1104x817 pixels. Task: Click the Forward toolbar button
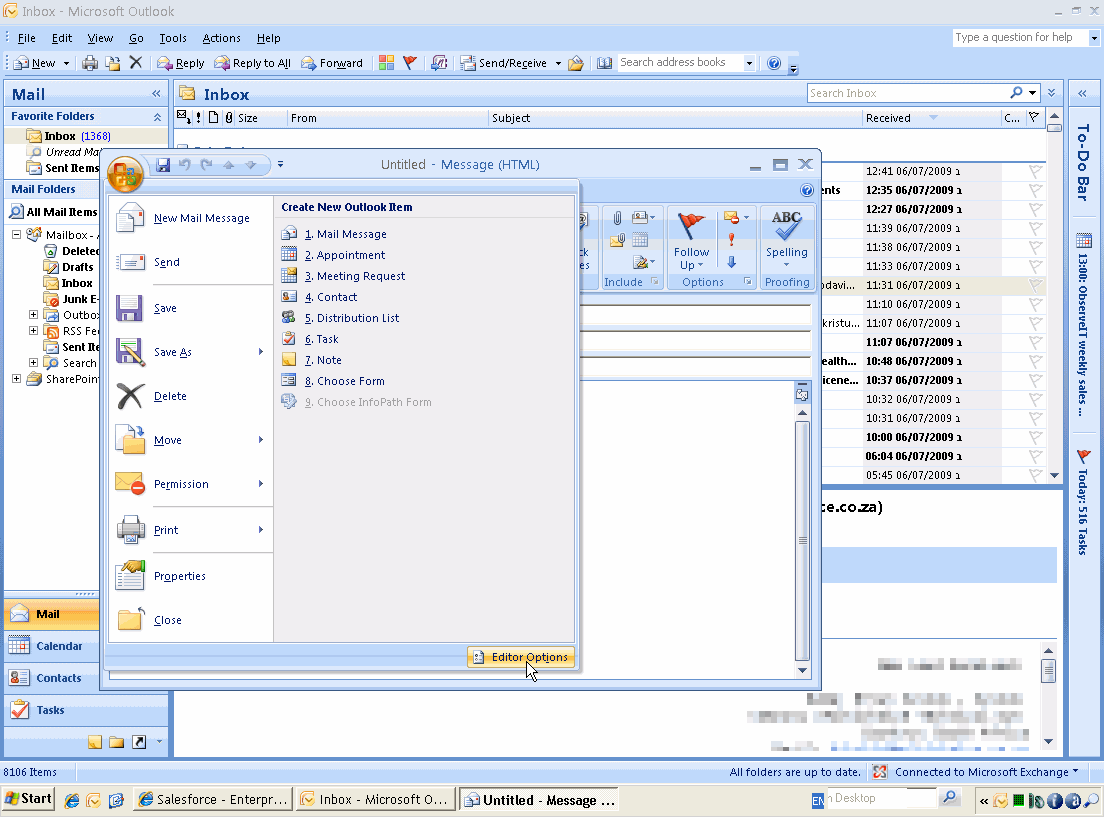332,63
